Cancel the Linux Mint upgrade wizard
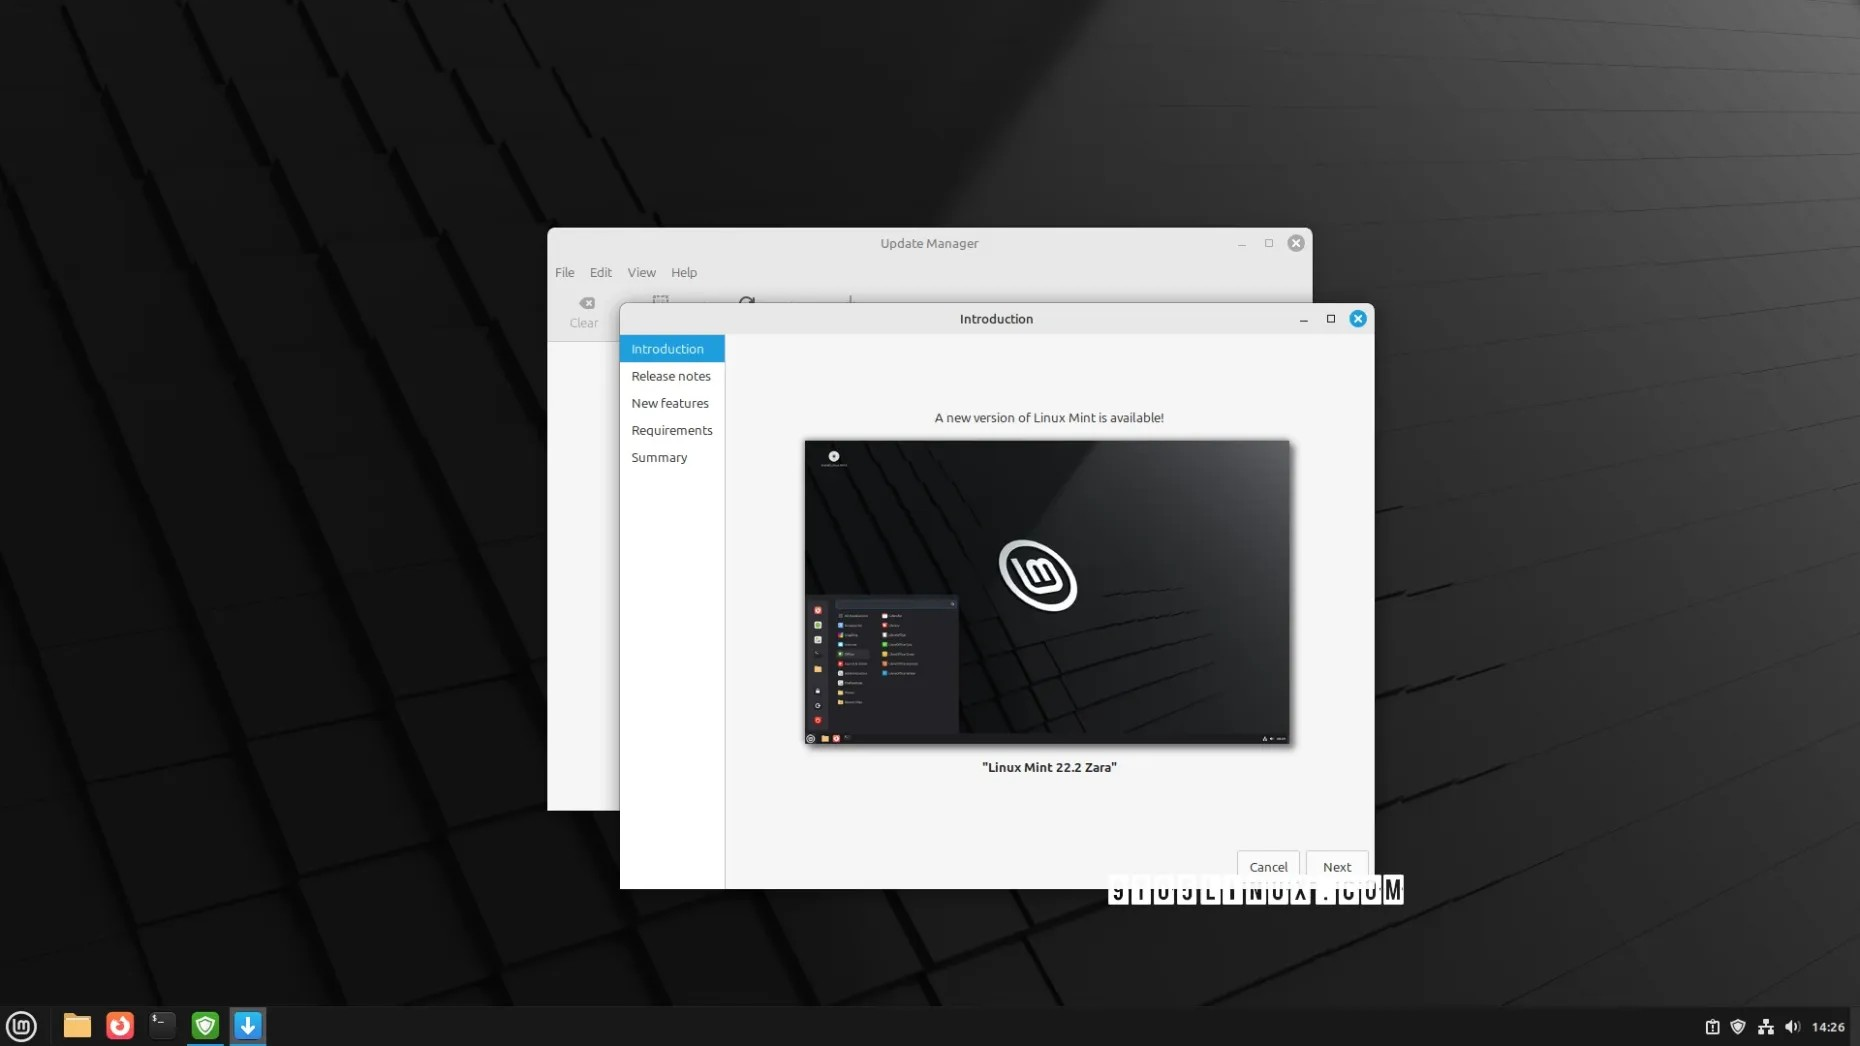The height and width of the screenshot is (1046, 1860). click(1267, 866)
